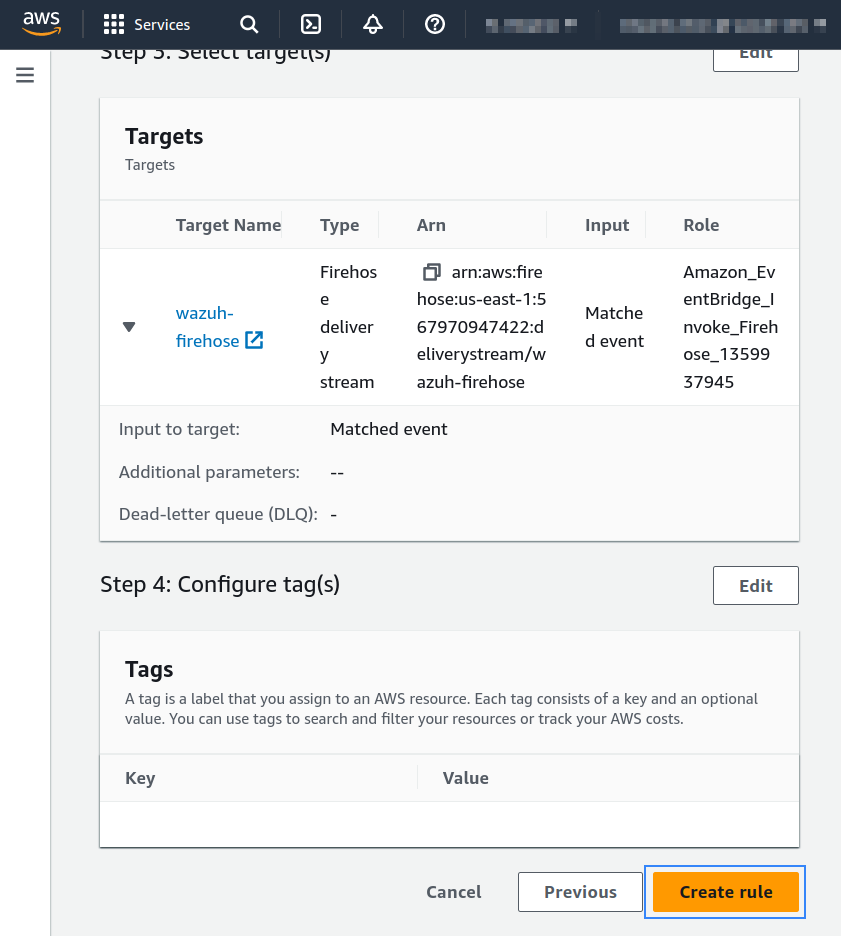Screen dimensions: 841x936
Task: Open the help question mark icon
Action: point(435,24)
